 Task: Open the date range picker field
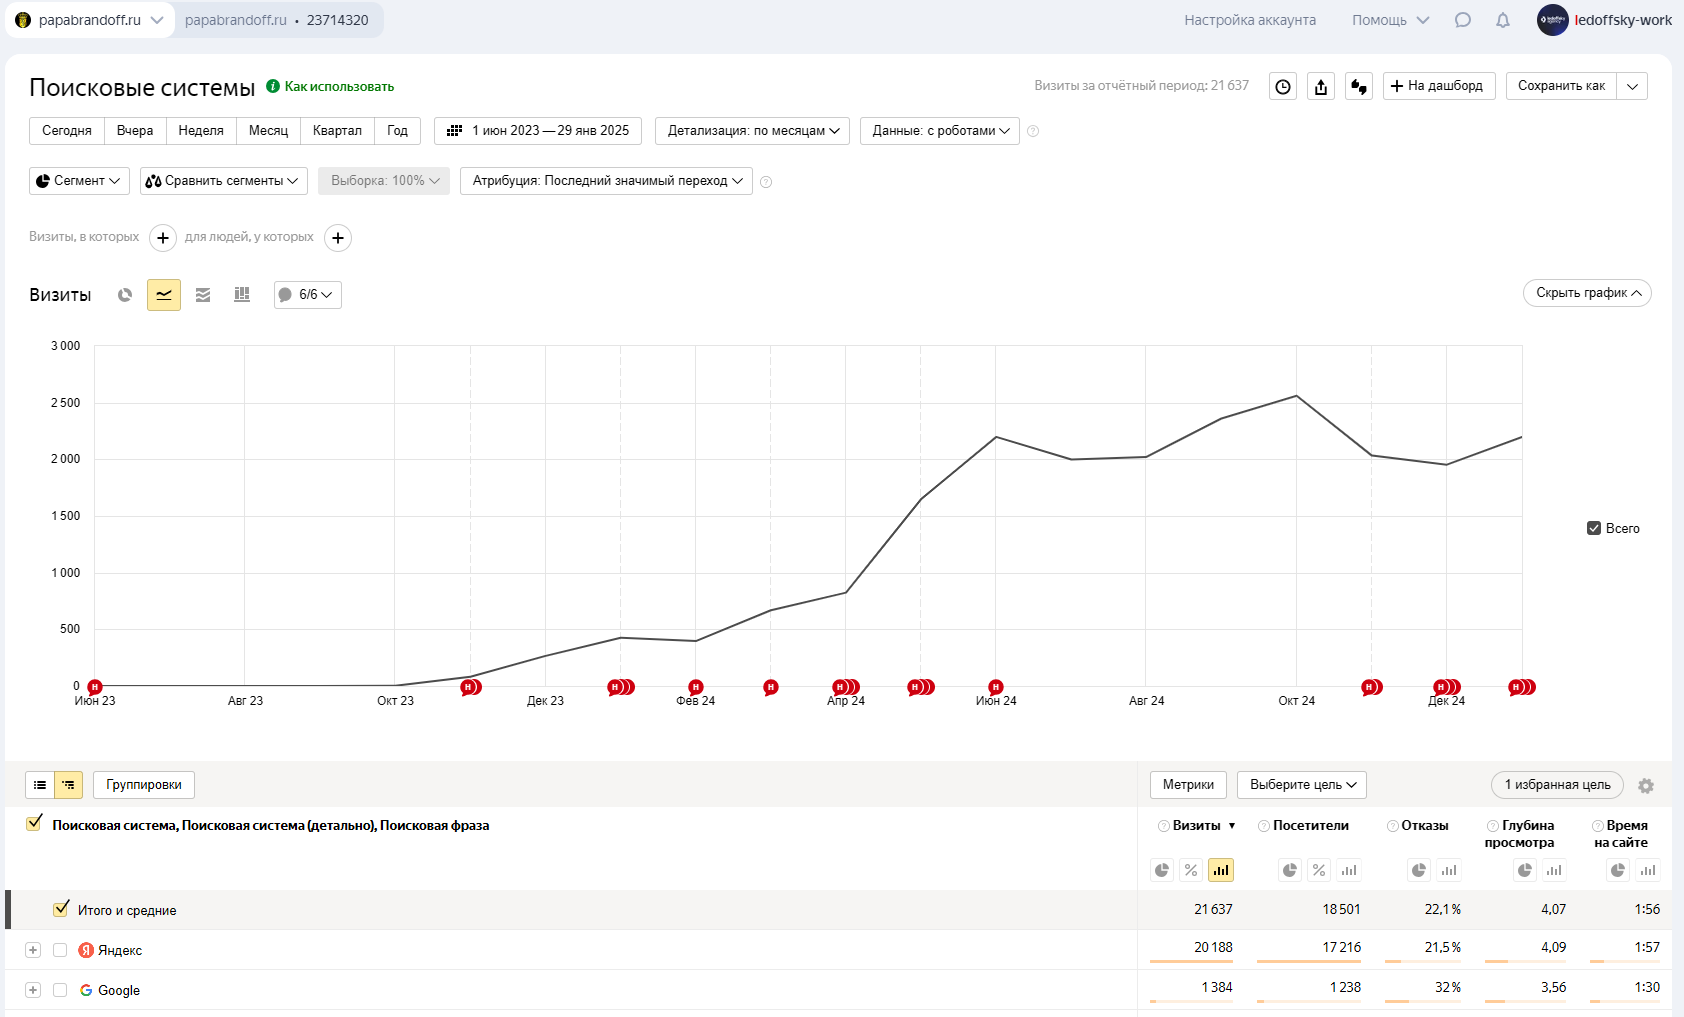pos(538,131)
